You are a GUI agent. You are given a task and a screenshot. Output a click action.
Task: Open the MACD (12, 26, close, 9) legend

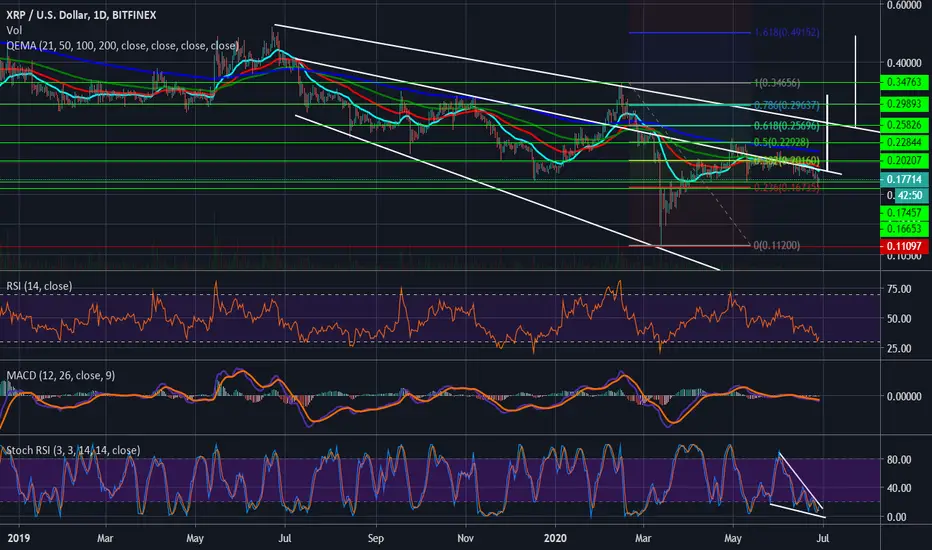click(x=61, y=375)
